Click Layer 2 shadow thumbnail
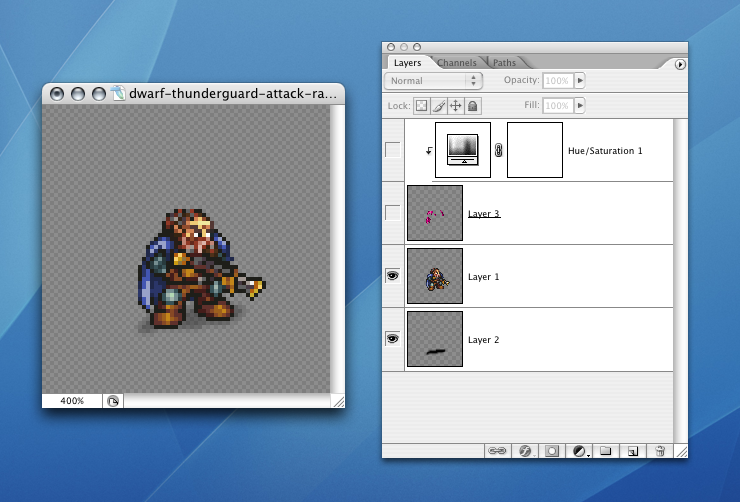The image size is (740, 502). tap(435, 339)
